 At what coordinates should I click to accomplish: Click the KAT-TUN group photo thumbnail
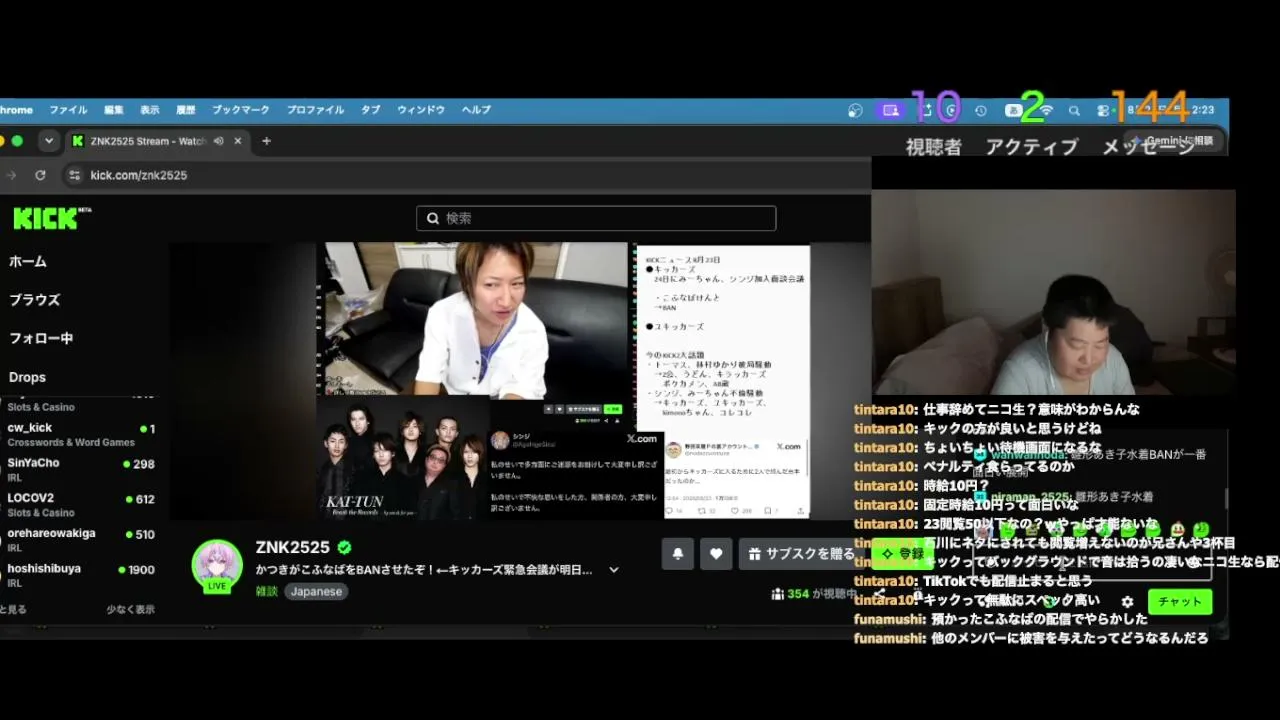pos(403,457)
